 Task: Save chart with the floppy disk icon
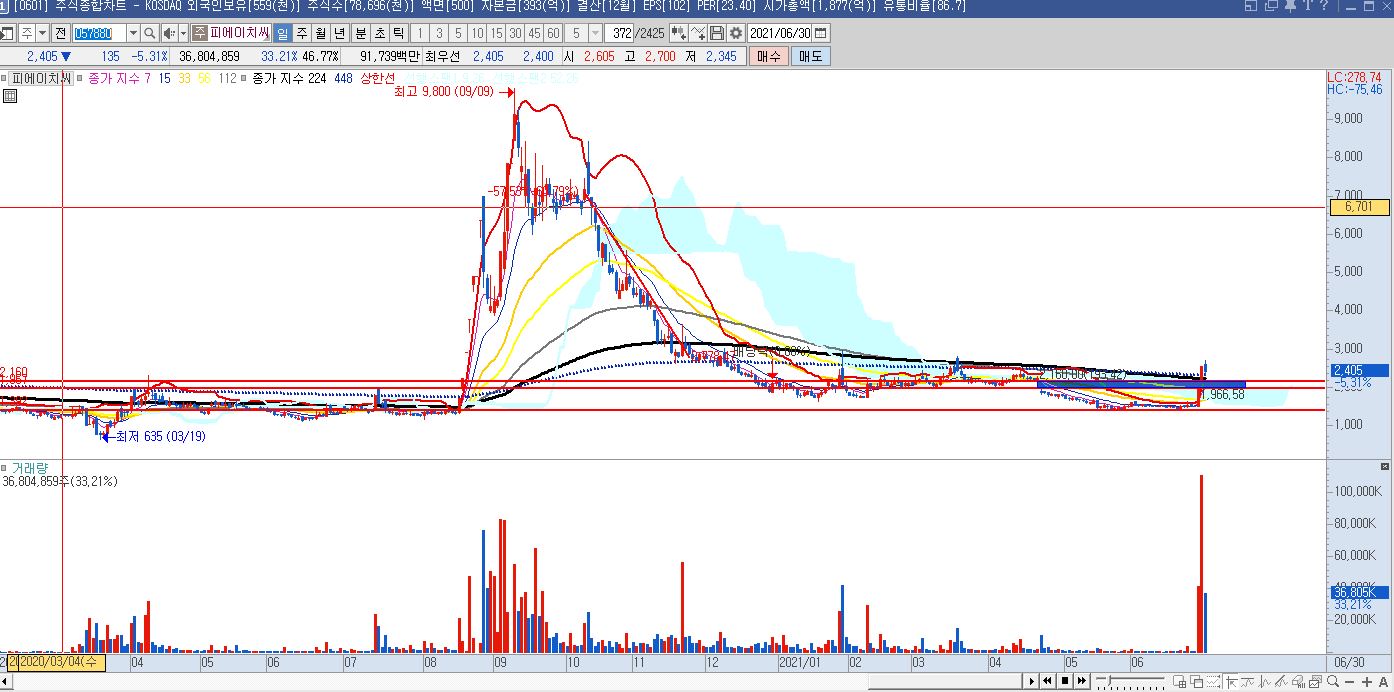coord(717,33)
